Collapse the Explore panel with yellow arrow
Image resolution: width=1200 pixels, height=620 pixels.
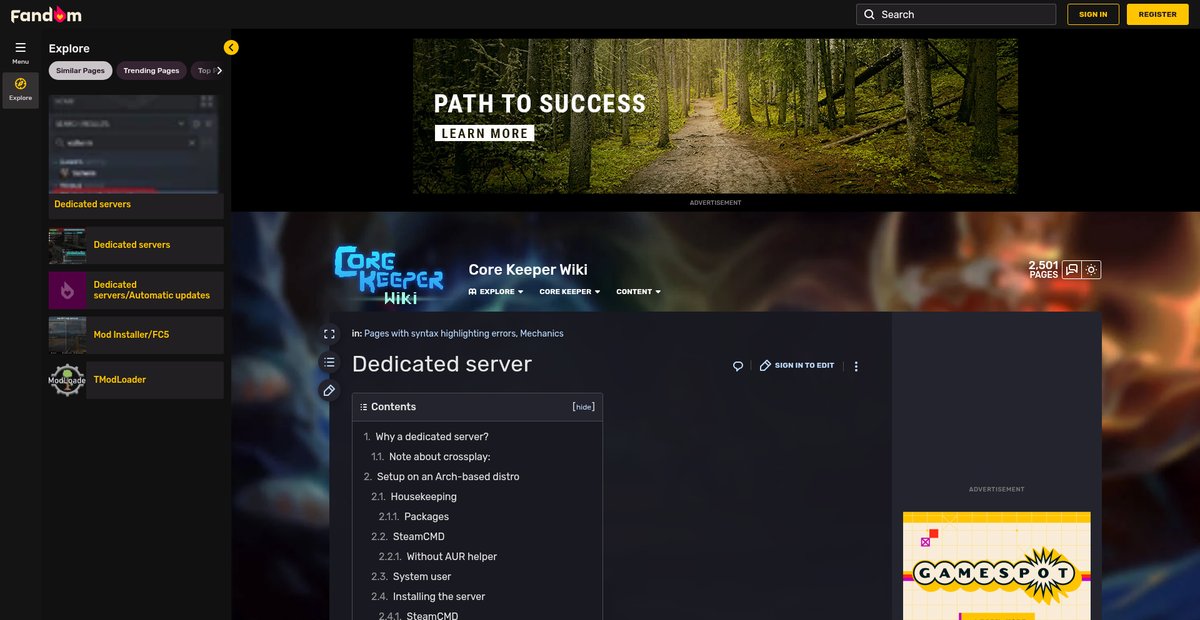tap(231, 47)
